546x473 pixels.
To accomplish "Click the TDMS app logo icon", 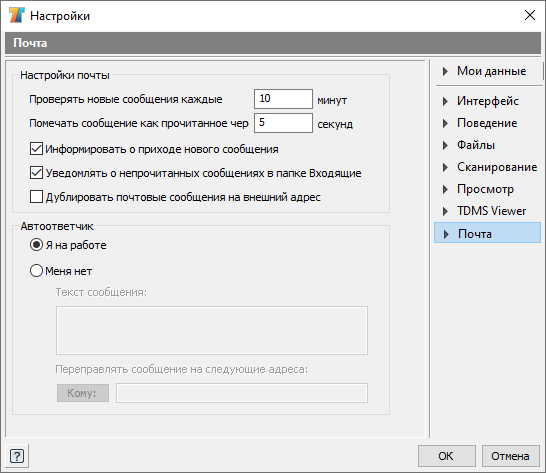I will point(16,15).
